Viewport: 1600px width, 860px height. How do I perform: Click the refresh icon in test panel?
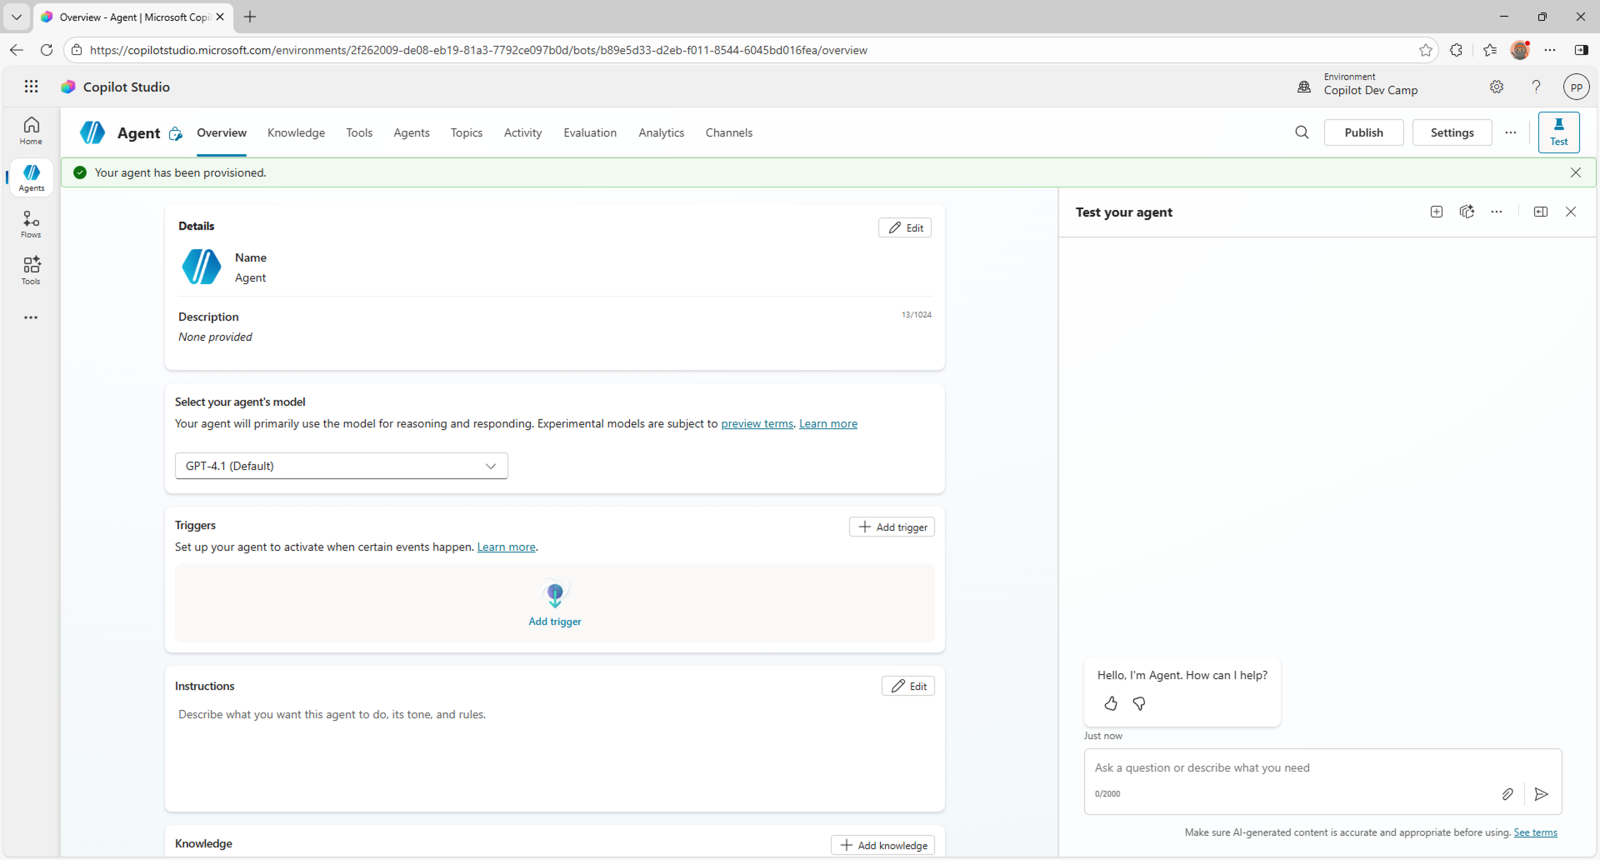[1466, 212]
